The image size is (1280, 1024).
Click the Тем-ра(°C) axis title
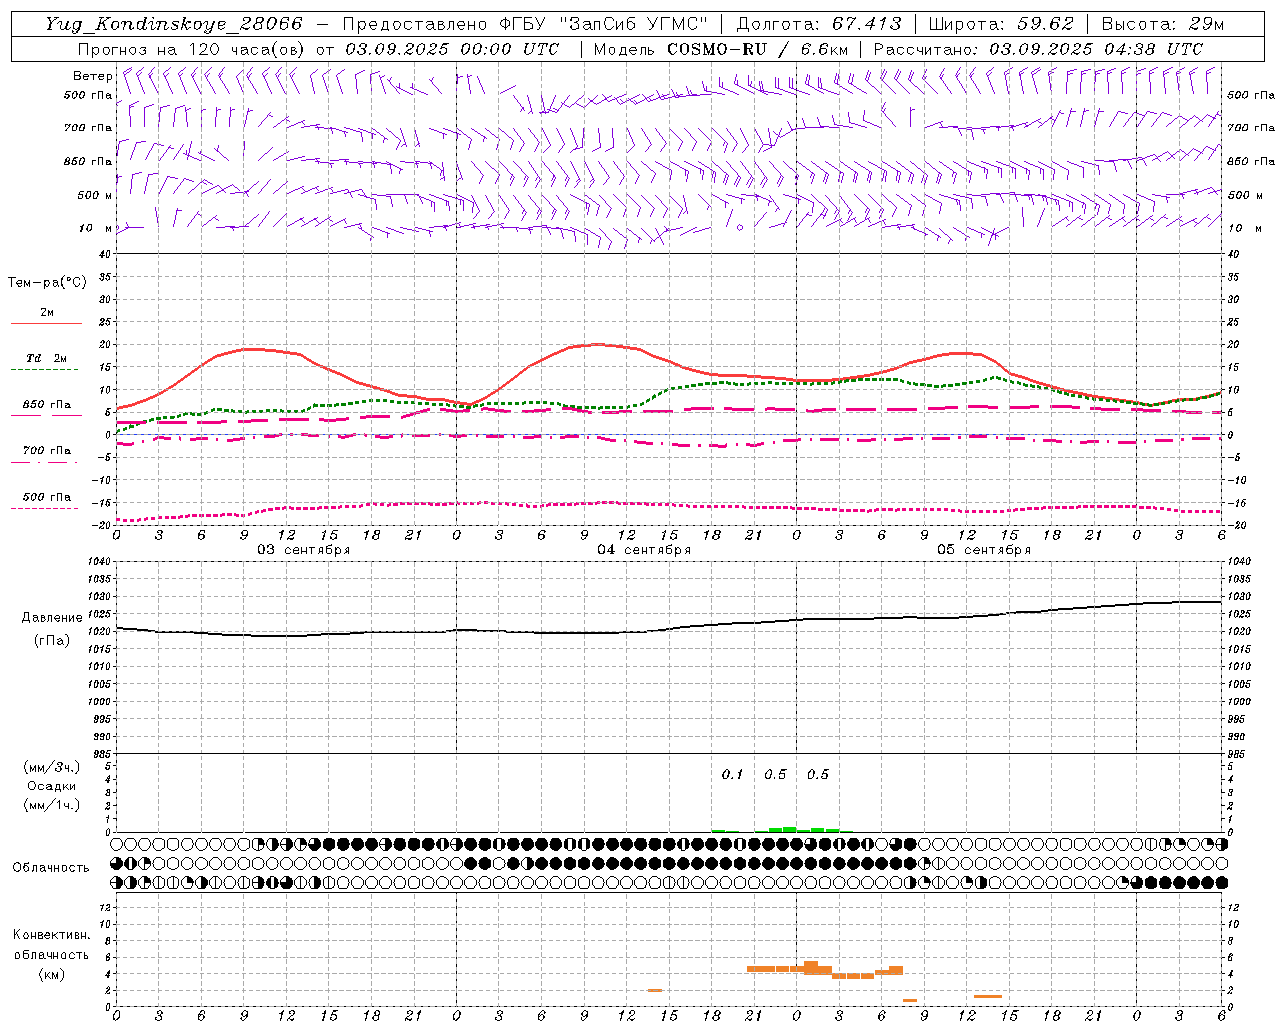coord(47,283)
